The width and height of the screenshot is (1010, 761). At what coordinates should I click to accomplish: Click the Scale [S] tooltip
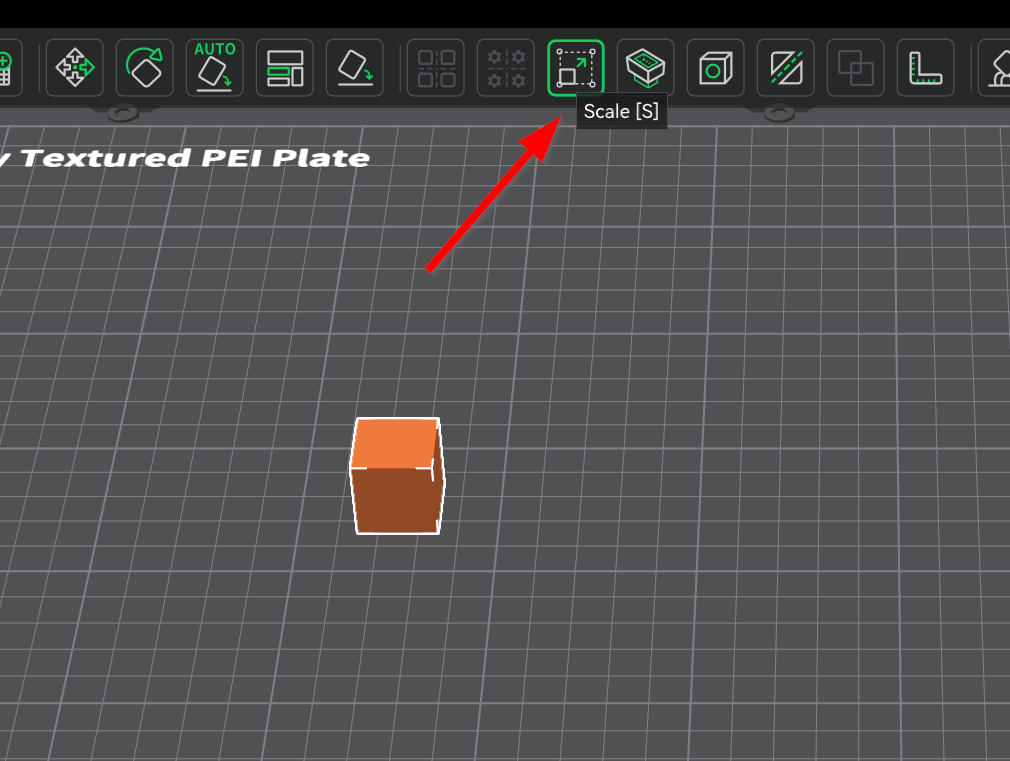[621, 111]
